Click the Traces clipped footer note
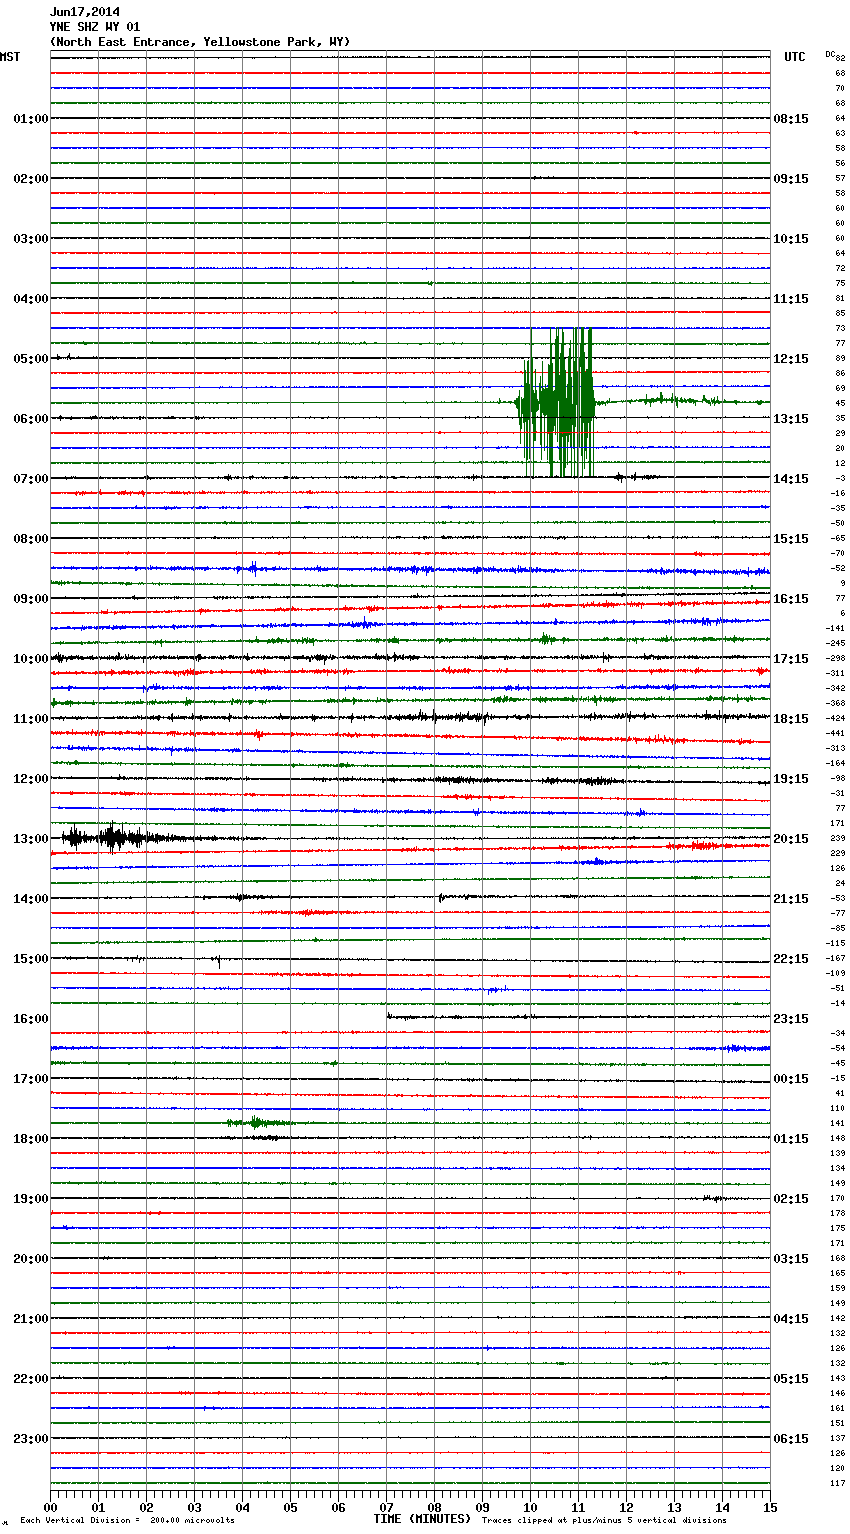This screenshot has width=850, height=1534. tap(604, 1521)
